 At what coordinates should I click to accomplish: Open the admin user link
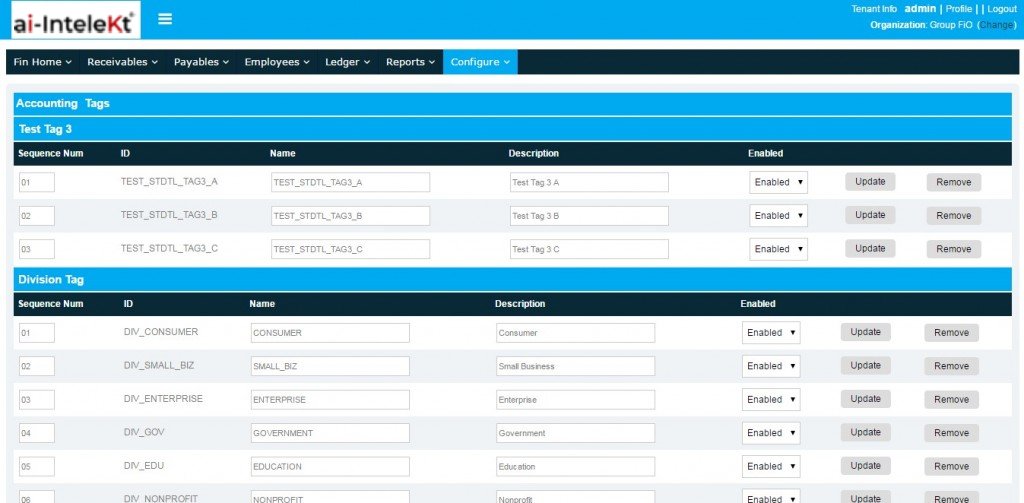920,9
